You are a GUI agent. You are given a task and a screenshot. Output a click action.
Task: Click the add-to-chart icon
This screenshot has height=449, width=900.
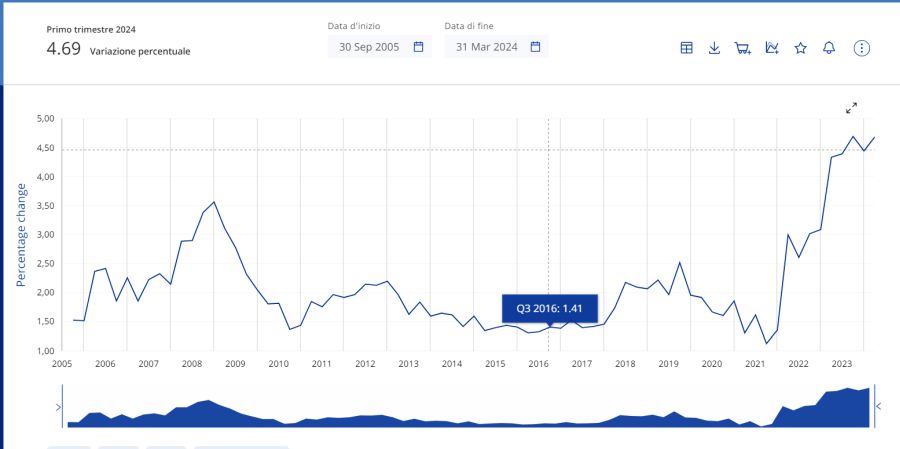[x=772, y=48]
